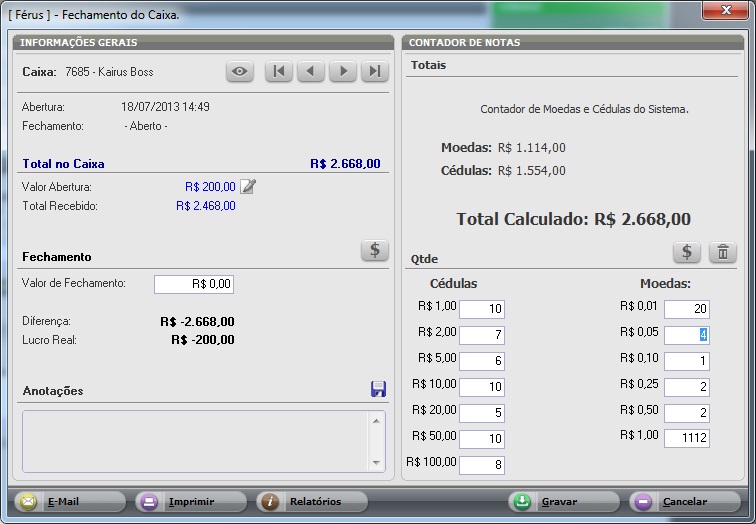Screen dimensions: 756x524
Task: Save annotations with the floppy disk icon
Action: pos(378,389)
